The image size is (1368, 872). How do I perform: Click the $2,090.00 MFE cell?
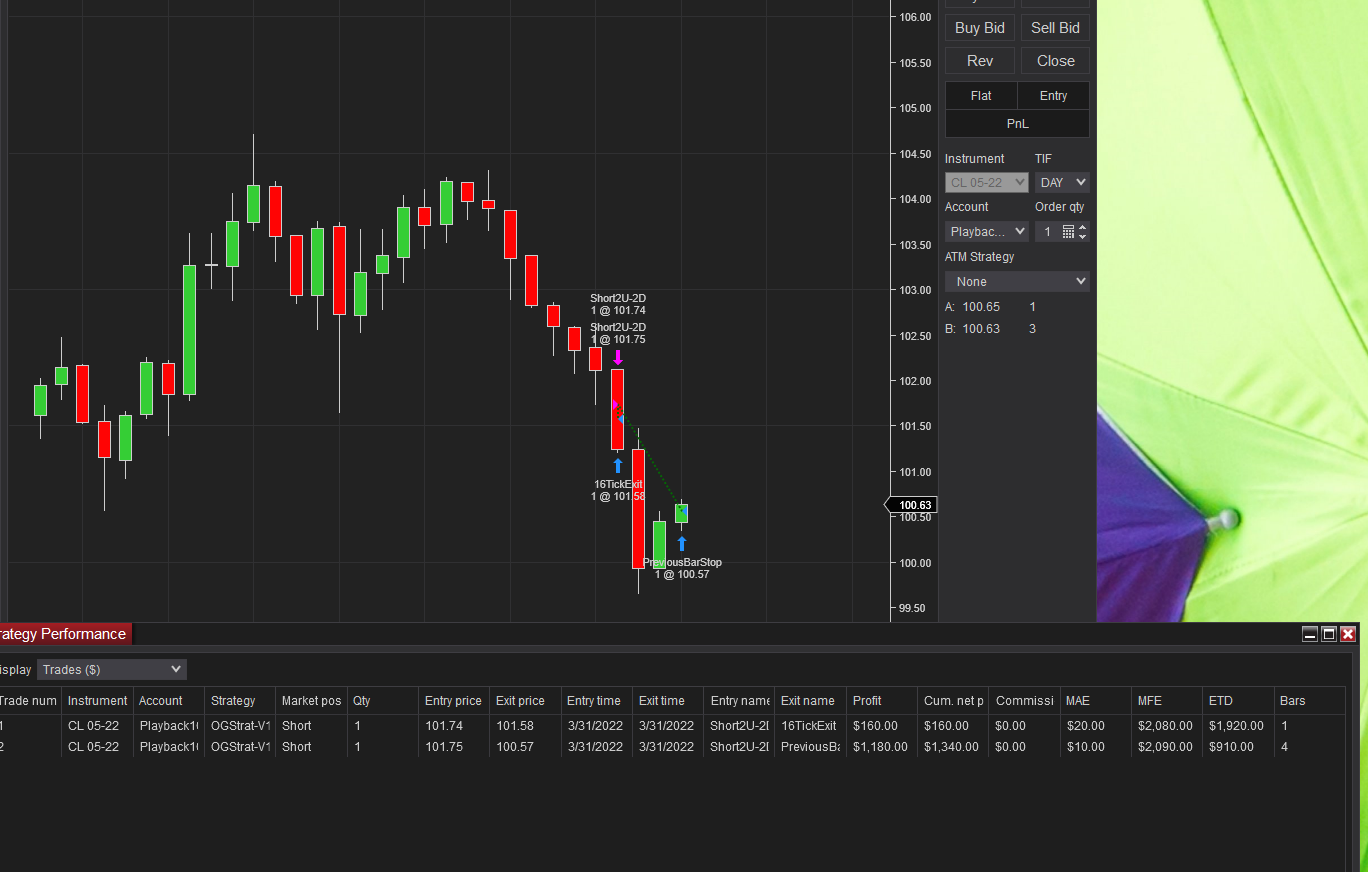point(1167,747)
